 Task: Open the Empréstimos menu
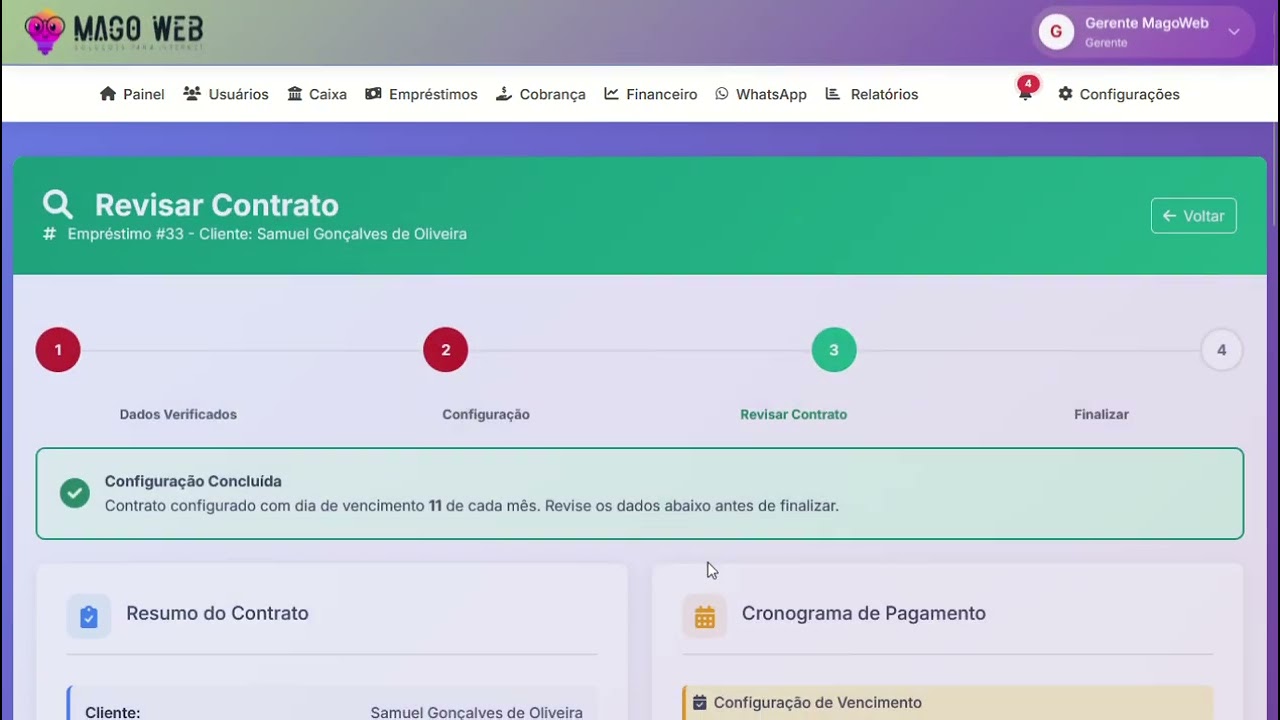click(421, 94)
